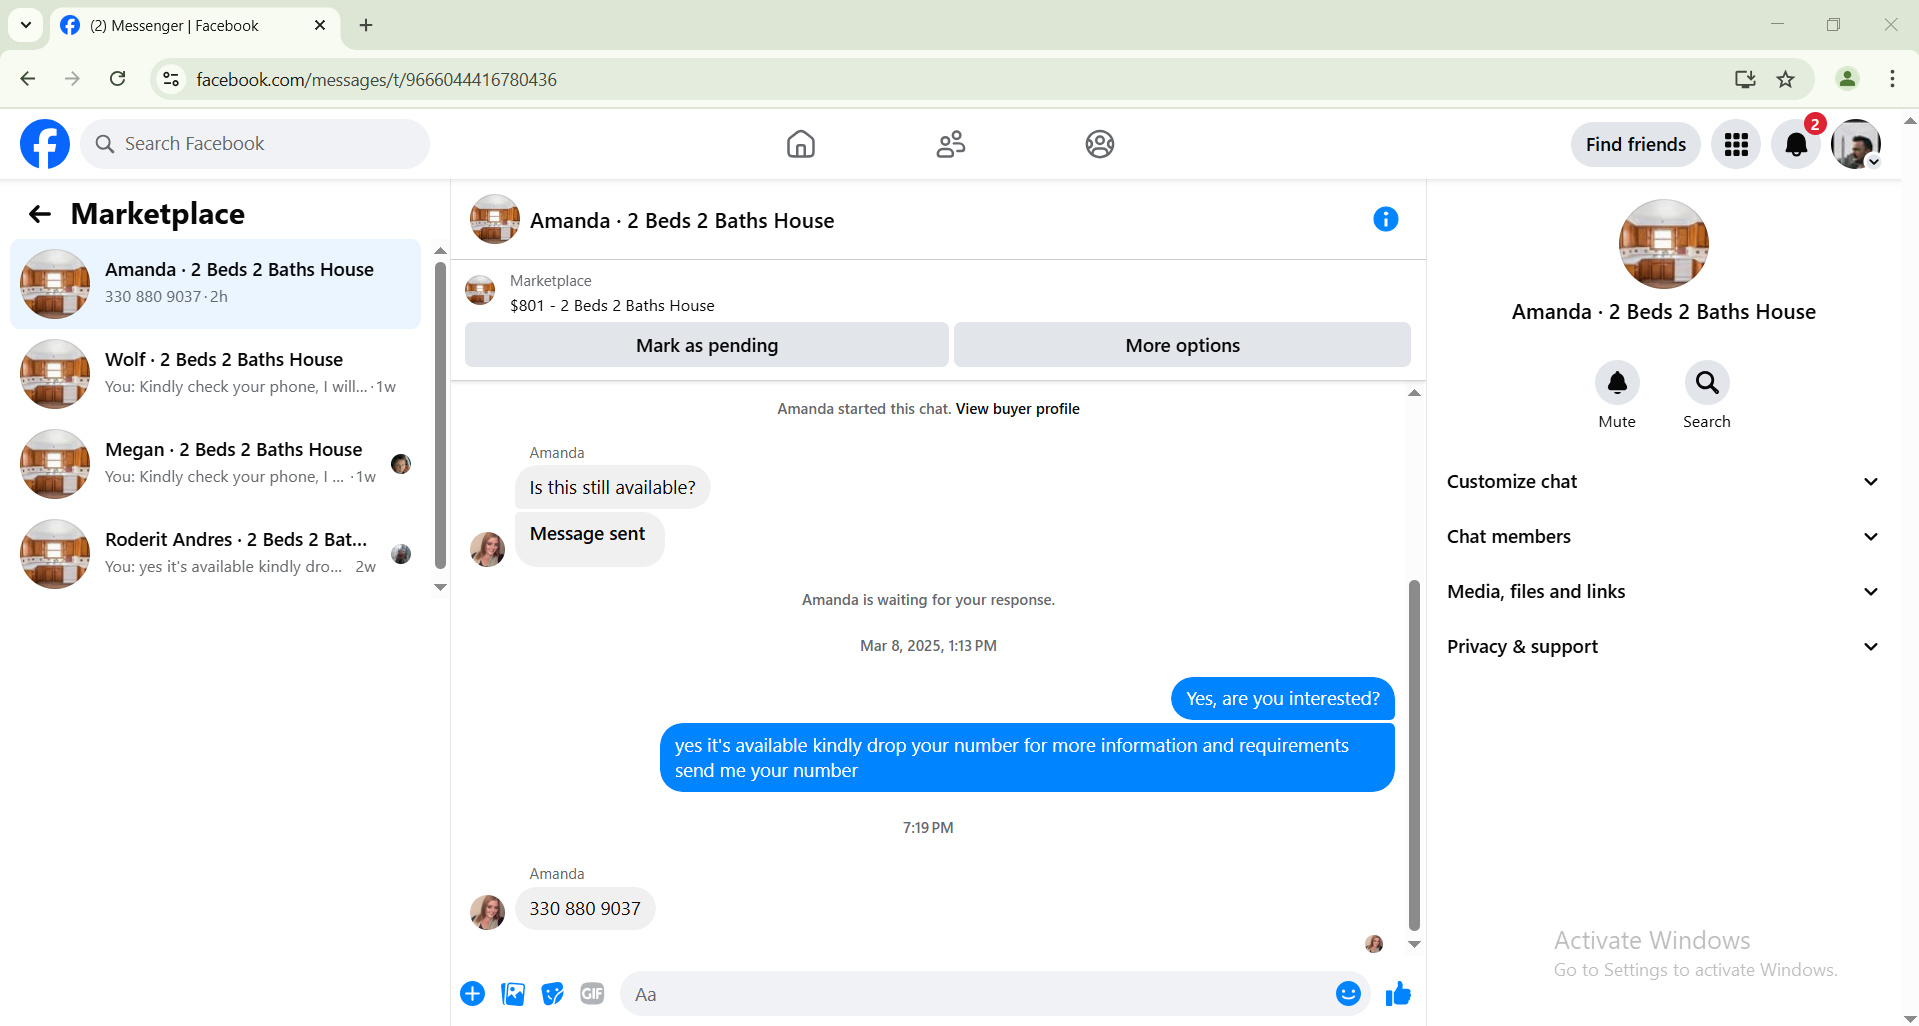Open the Groups icon in top navigation
The image size is (1919, 1026).
pyautogui.click(x=1100, y=144)
